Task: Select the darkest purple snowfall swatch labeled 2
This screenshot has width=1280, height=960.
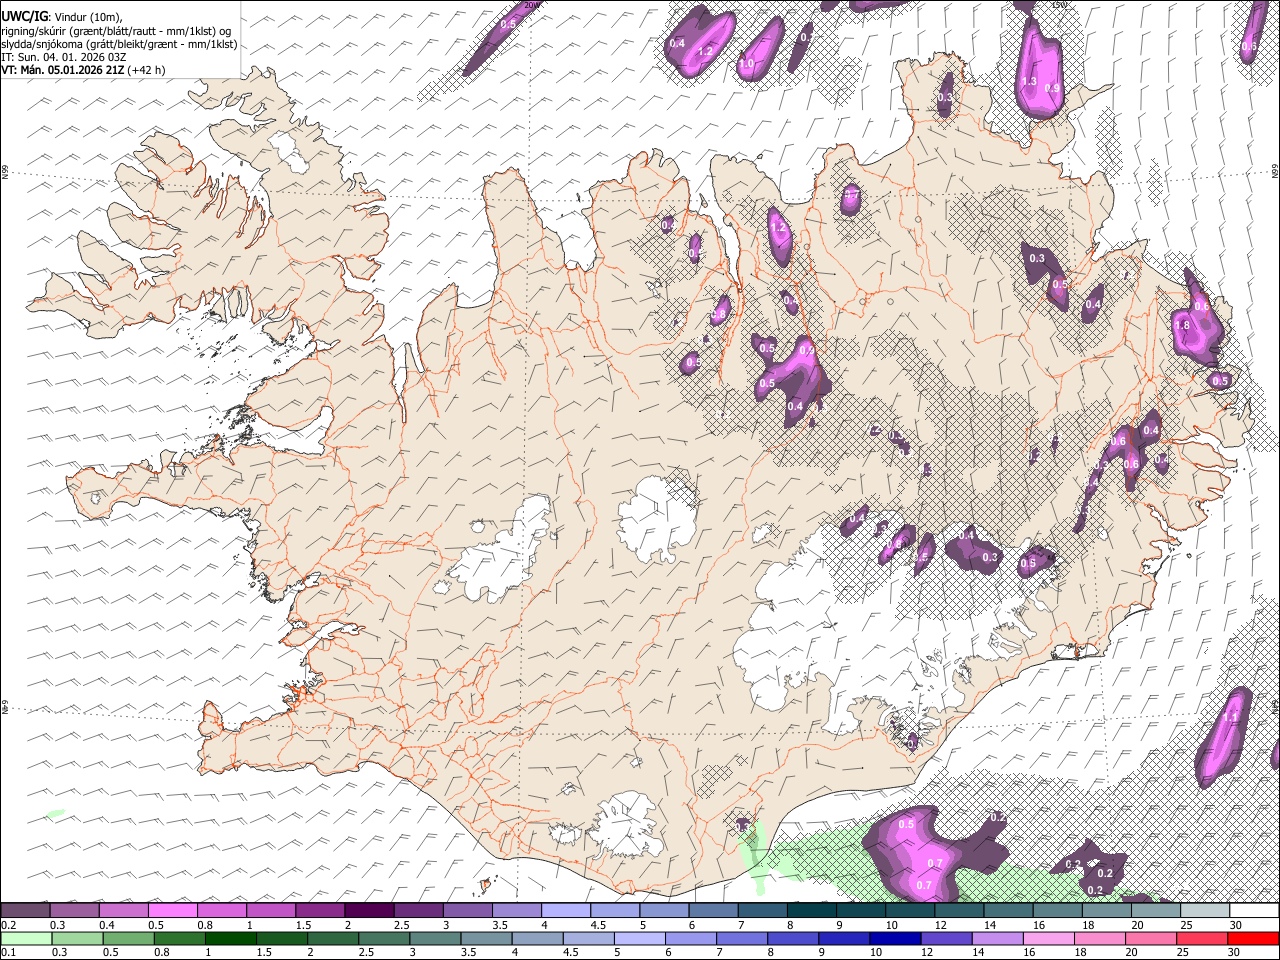Action: pos(368,911)
